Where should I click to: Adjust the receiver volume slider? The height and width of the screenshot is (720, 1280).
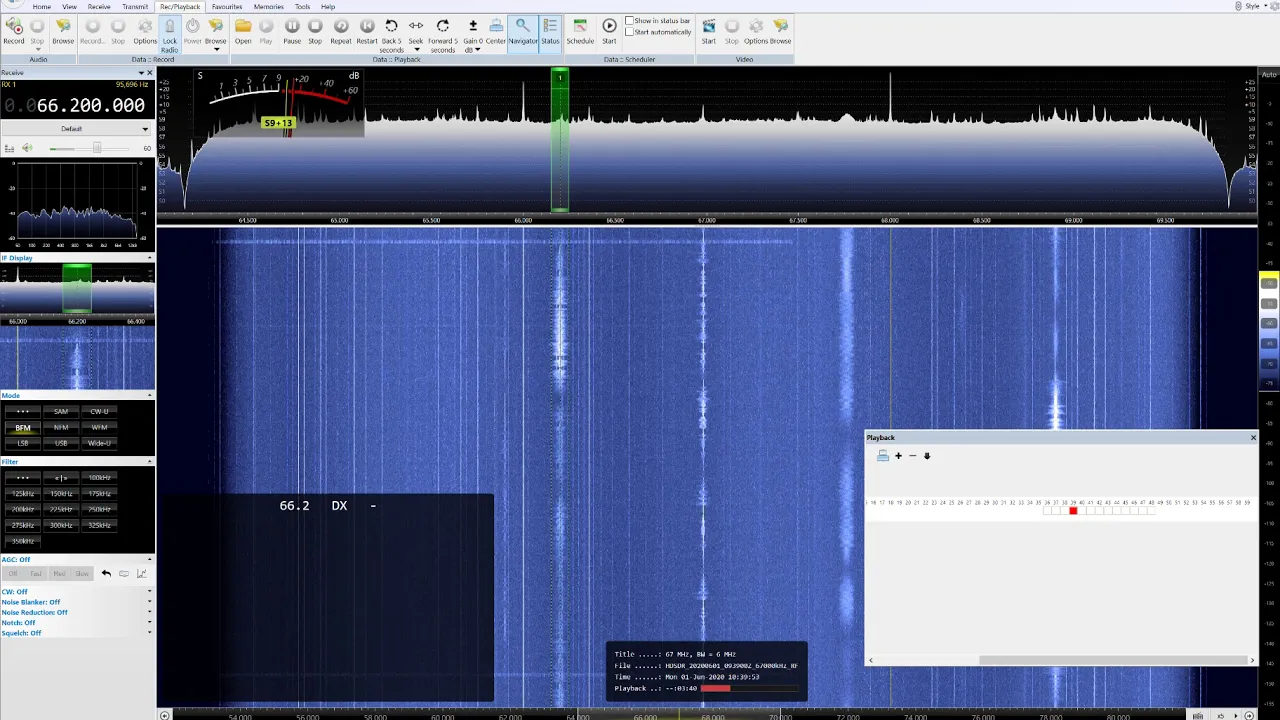click(97, 148)
